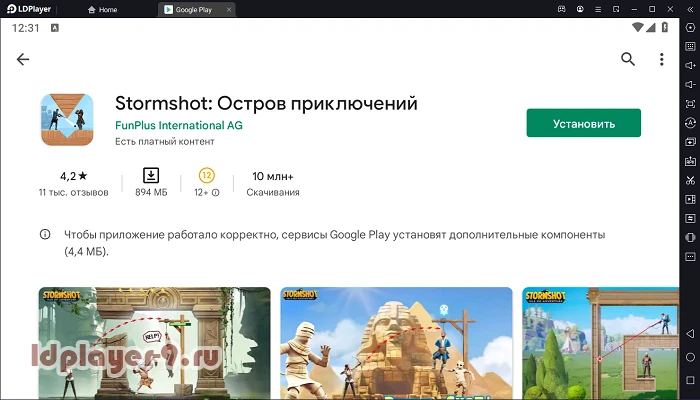Click the install APK icon in sidebar

(690, 161)
